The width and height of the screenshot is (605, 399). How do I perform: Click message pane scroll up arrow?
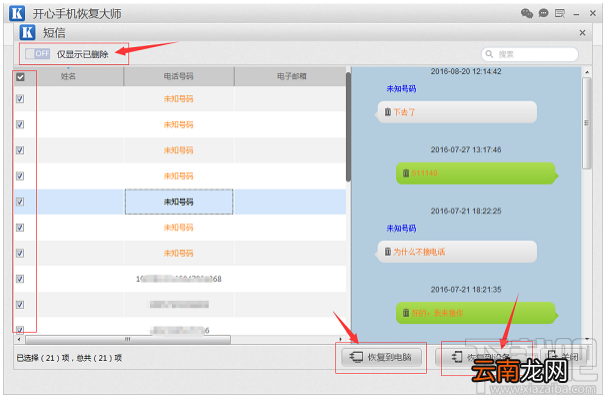point(587,72)
